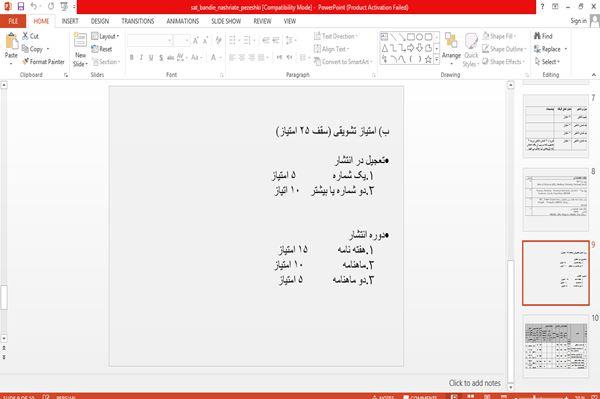This screenshot has height=399, width=600.
Task: Open Shape Outline color options
Action: (x=504, y=49)
